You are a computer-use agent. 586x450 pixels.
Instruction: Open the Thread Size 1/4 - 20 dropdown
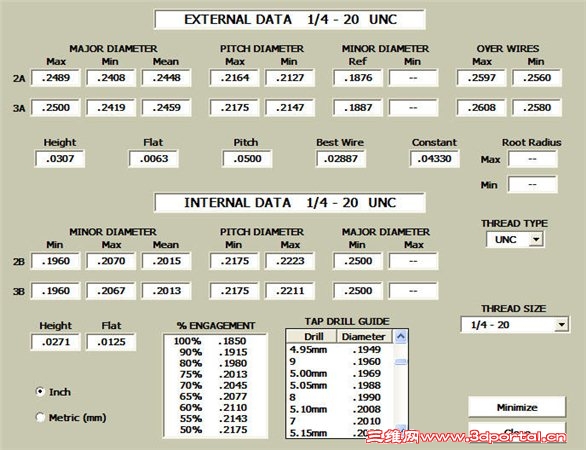click(x=561, y=324)
